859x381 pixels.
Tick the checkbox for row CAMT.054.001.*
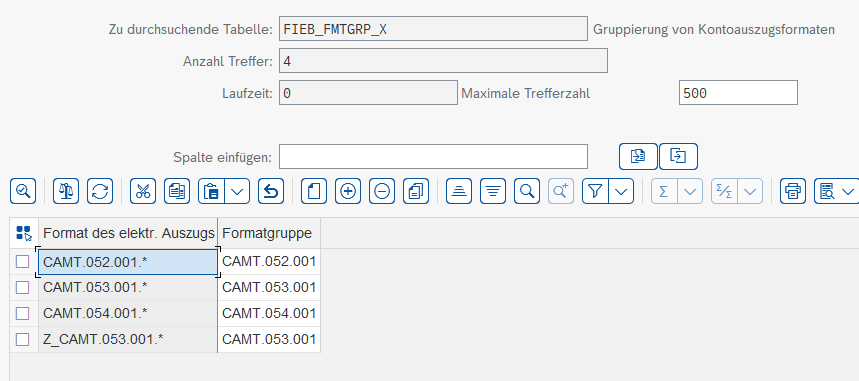point(22,314)
